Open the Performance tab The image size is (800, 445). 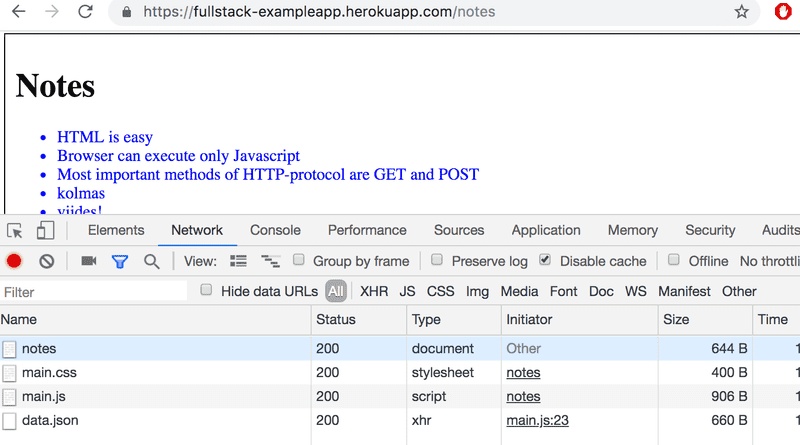(x=367, y=230)
